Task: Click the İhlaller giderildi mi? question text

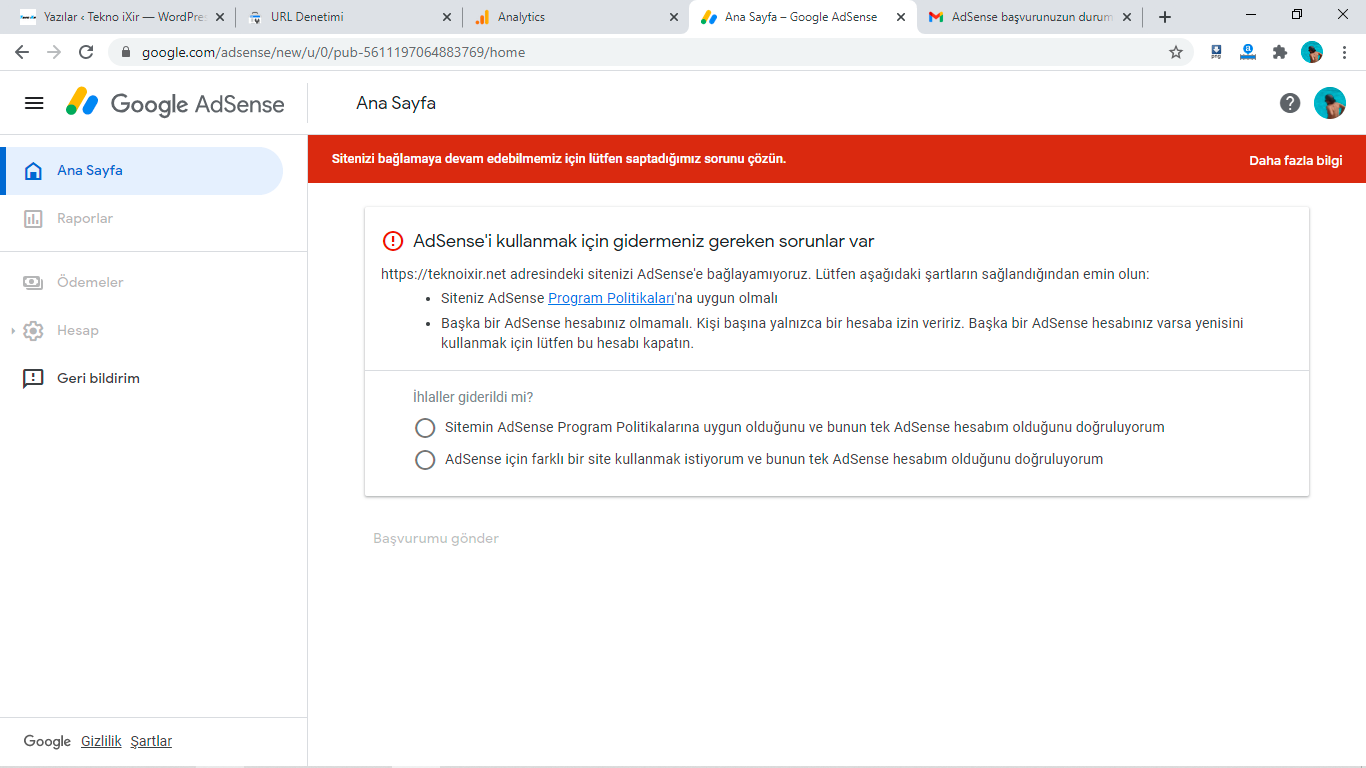Action: coord(473,397)
